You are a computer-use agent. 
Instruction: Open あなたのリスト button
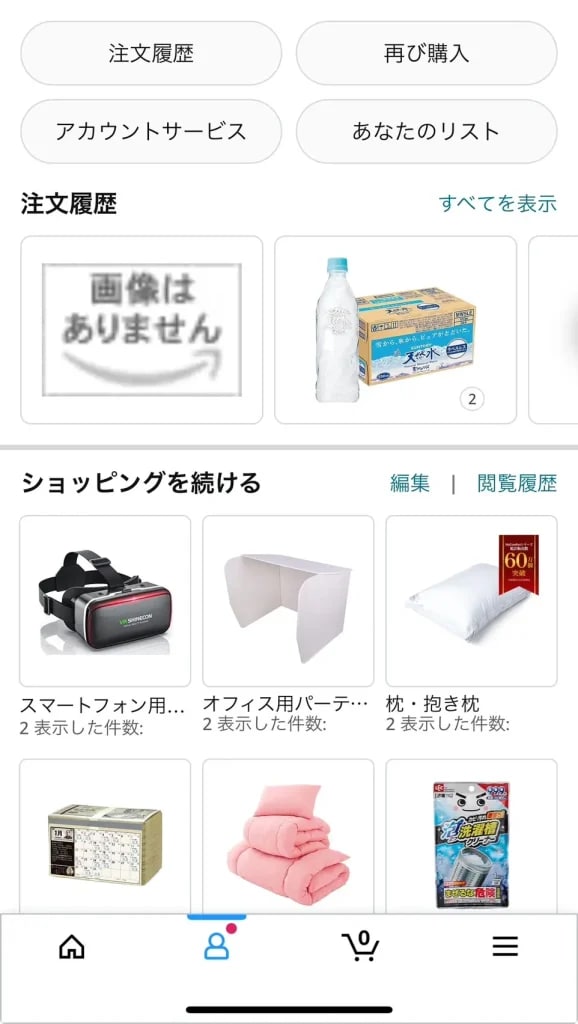(426, 131)
